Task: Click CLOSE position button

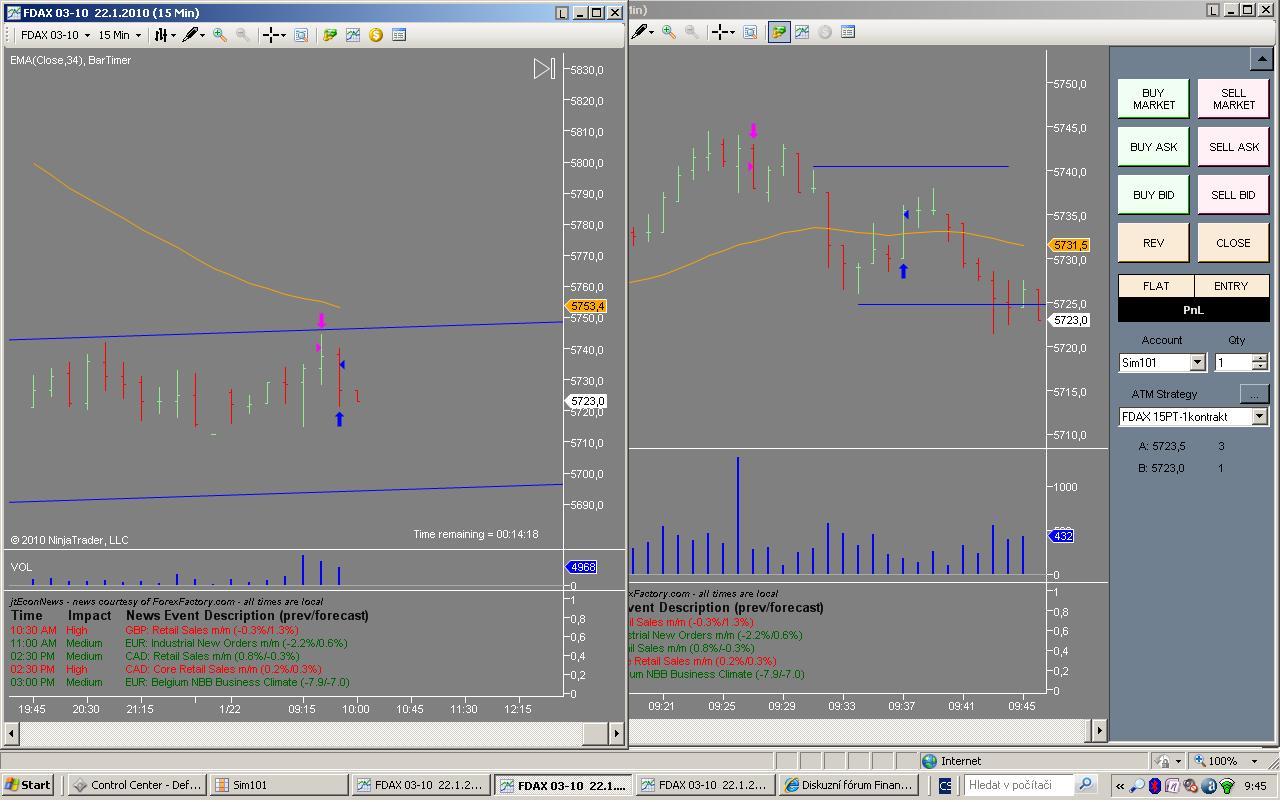Action: pos(1234,243)
